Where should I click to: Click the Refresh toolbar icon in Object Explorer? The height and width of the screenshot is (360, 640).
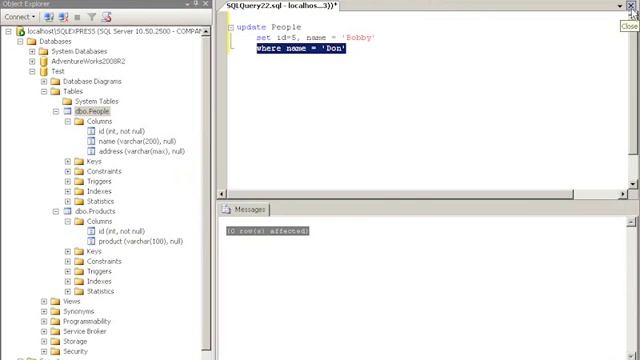point(107,17)
